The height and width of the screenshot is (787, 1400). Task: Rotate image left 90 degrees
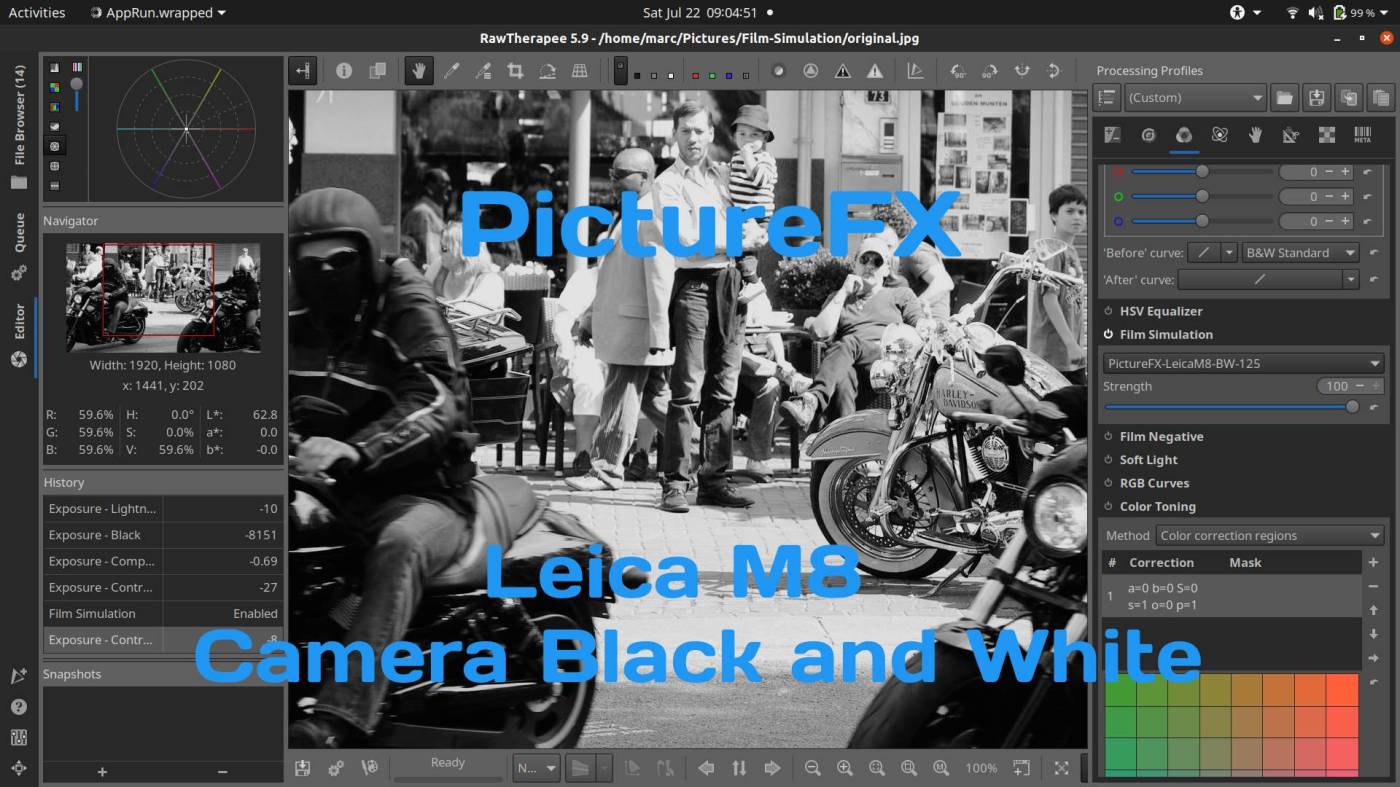(x=958, y=71)
